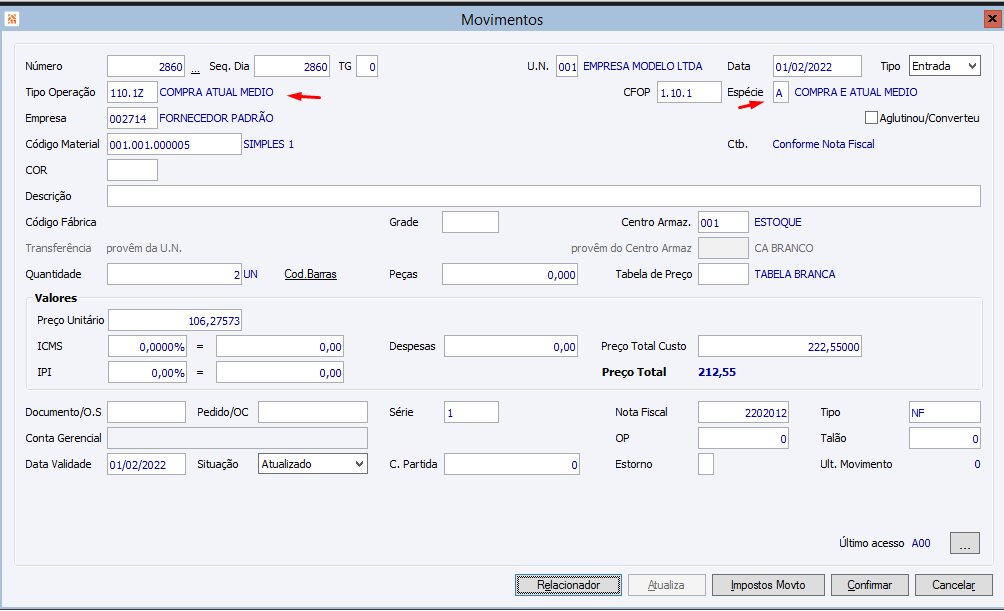Click the disabled Atualiza button
Viewport: 1004px width, 611px height.
pyautogui.click(x=667, y=585)
